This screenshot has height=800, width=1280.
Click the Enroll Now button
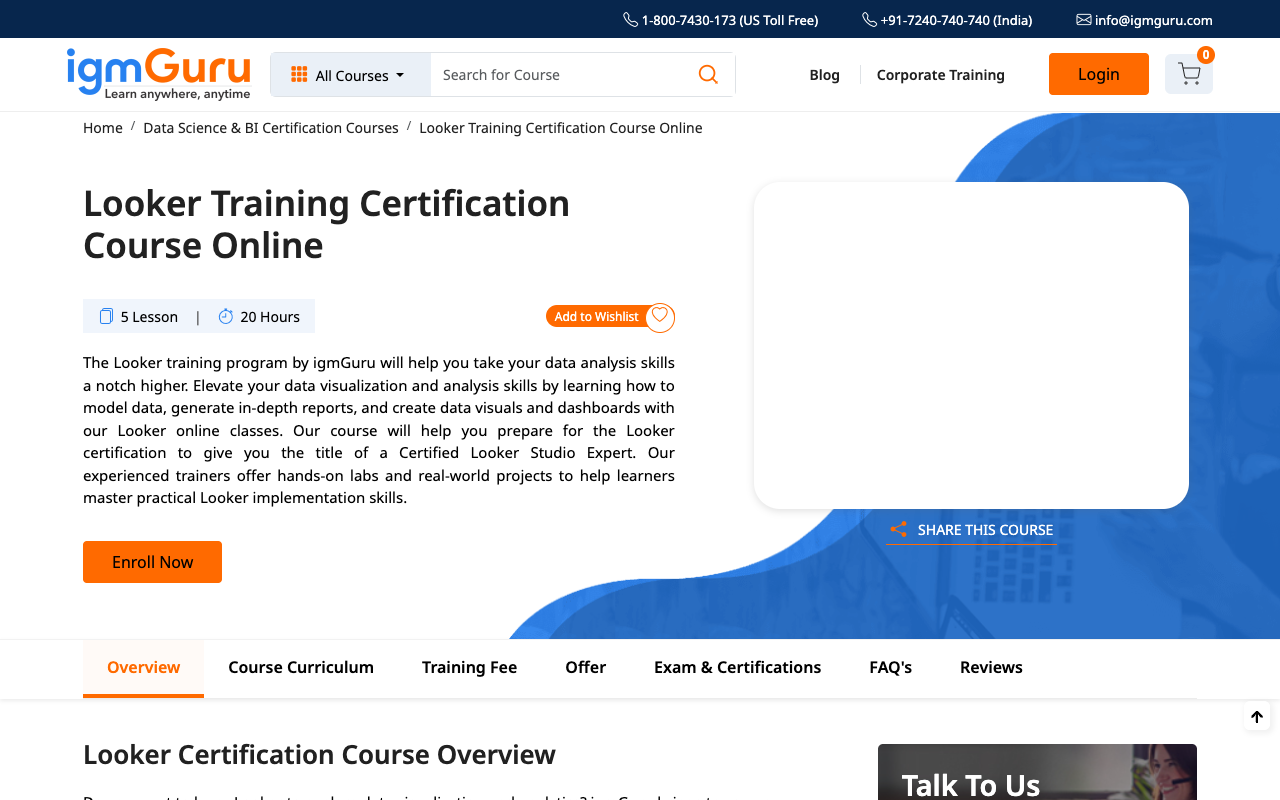pos(152,562)
